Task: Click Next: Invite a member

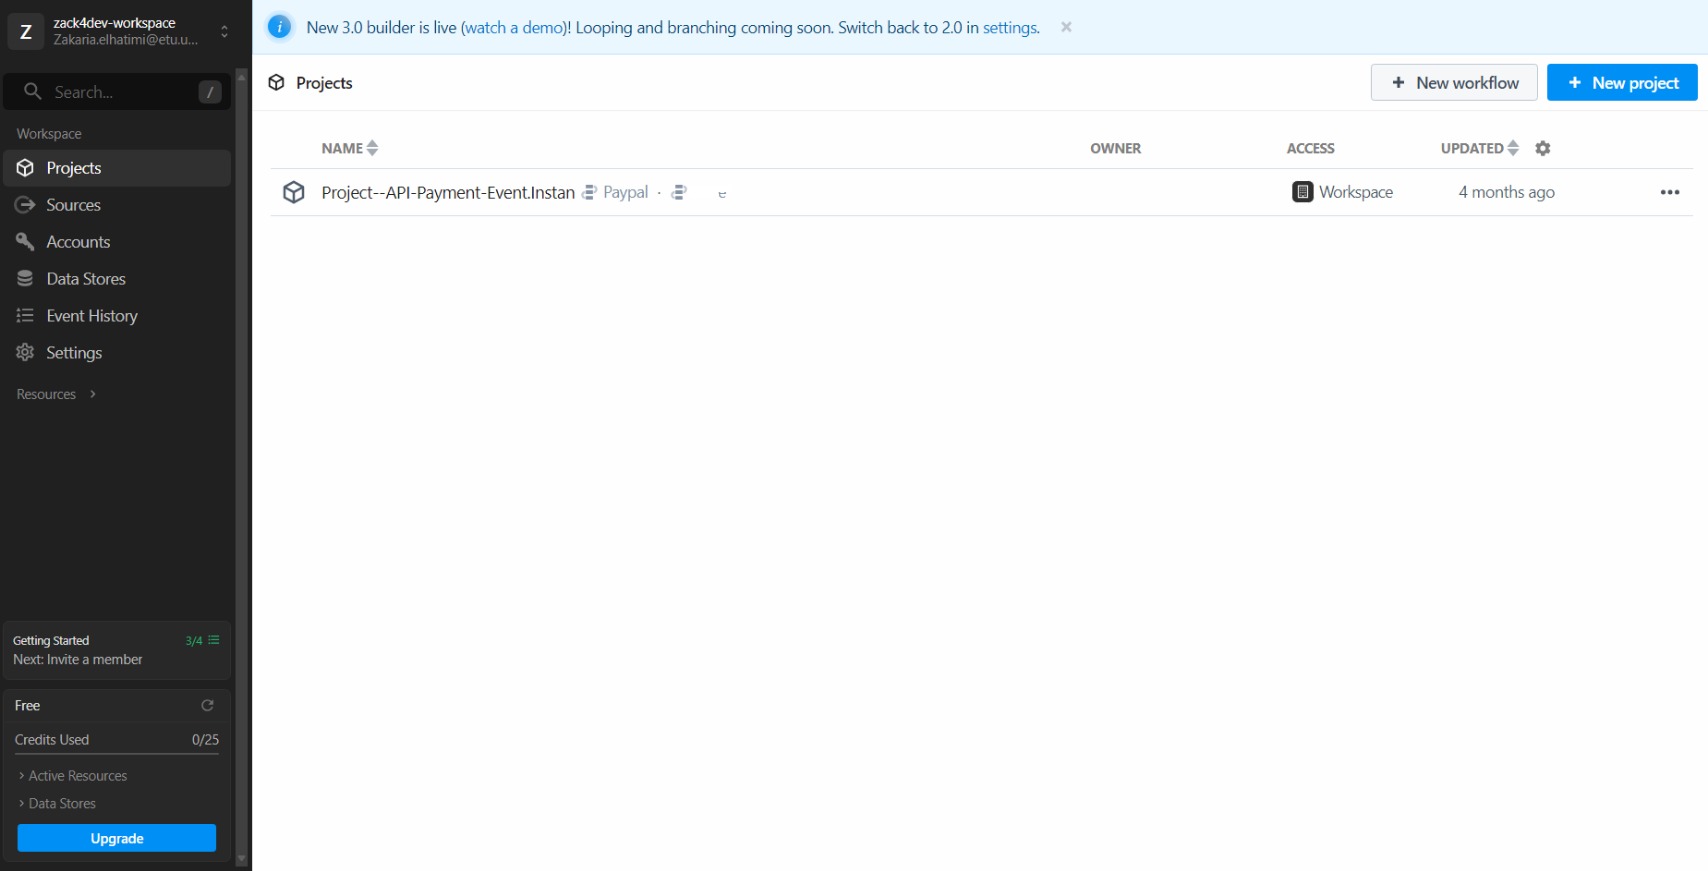Action: pyautogui.click(x=78, y=660)
